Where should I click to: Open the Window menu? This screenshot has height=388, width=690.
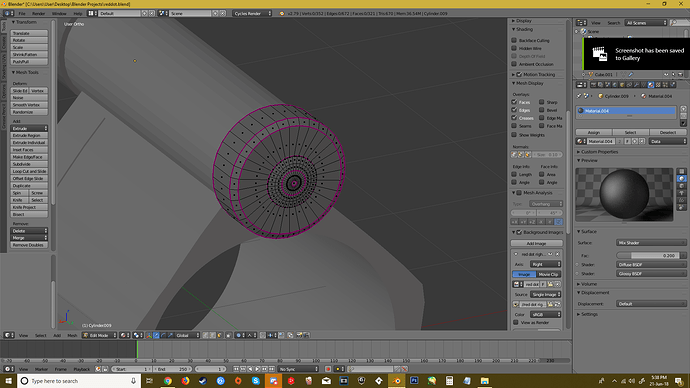tap(59, 14)
